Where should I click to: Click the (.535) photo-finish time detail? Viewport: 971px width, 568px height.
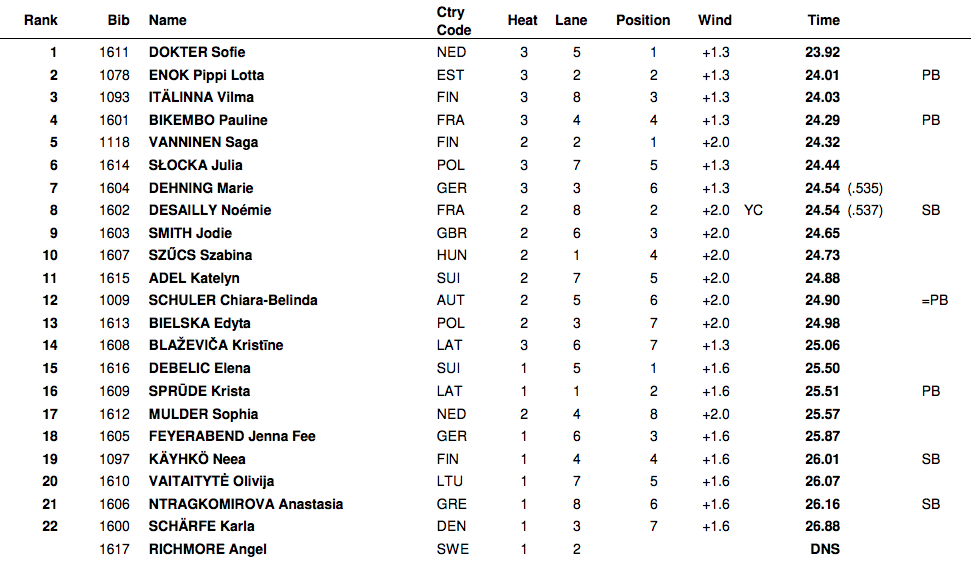pyautogui.click(x=865, y=188)
